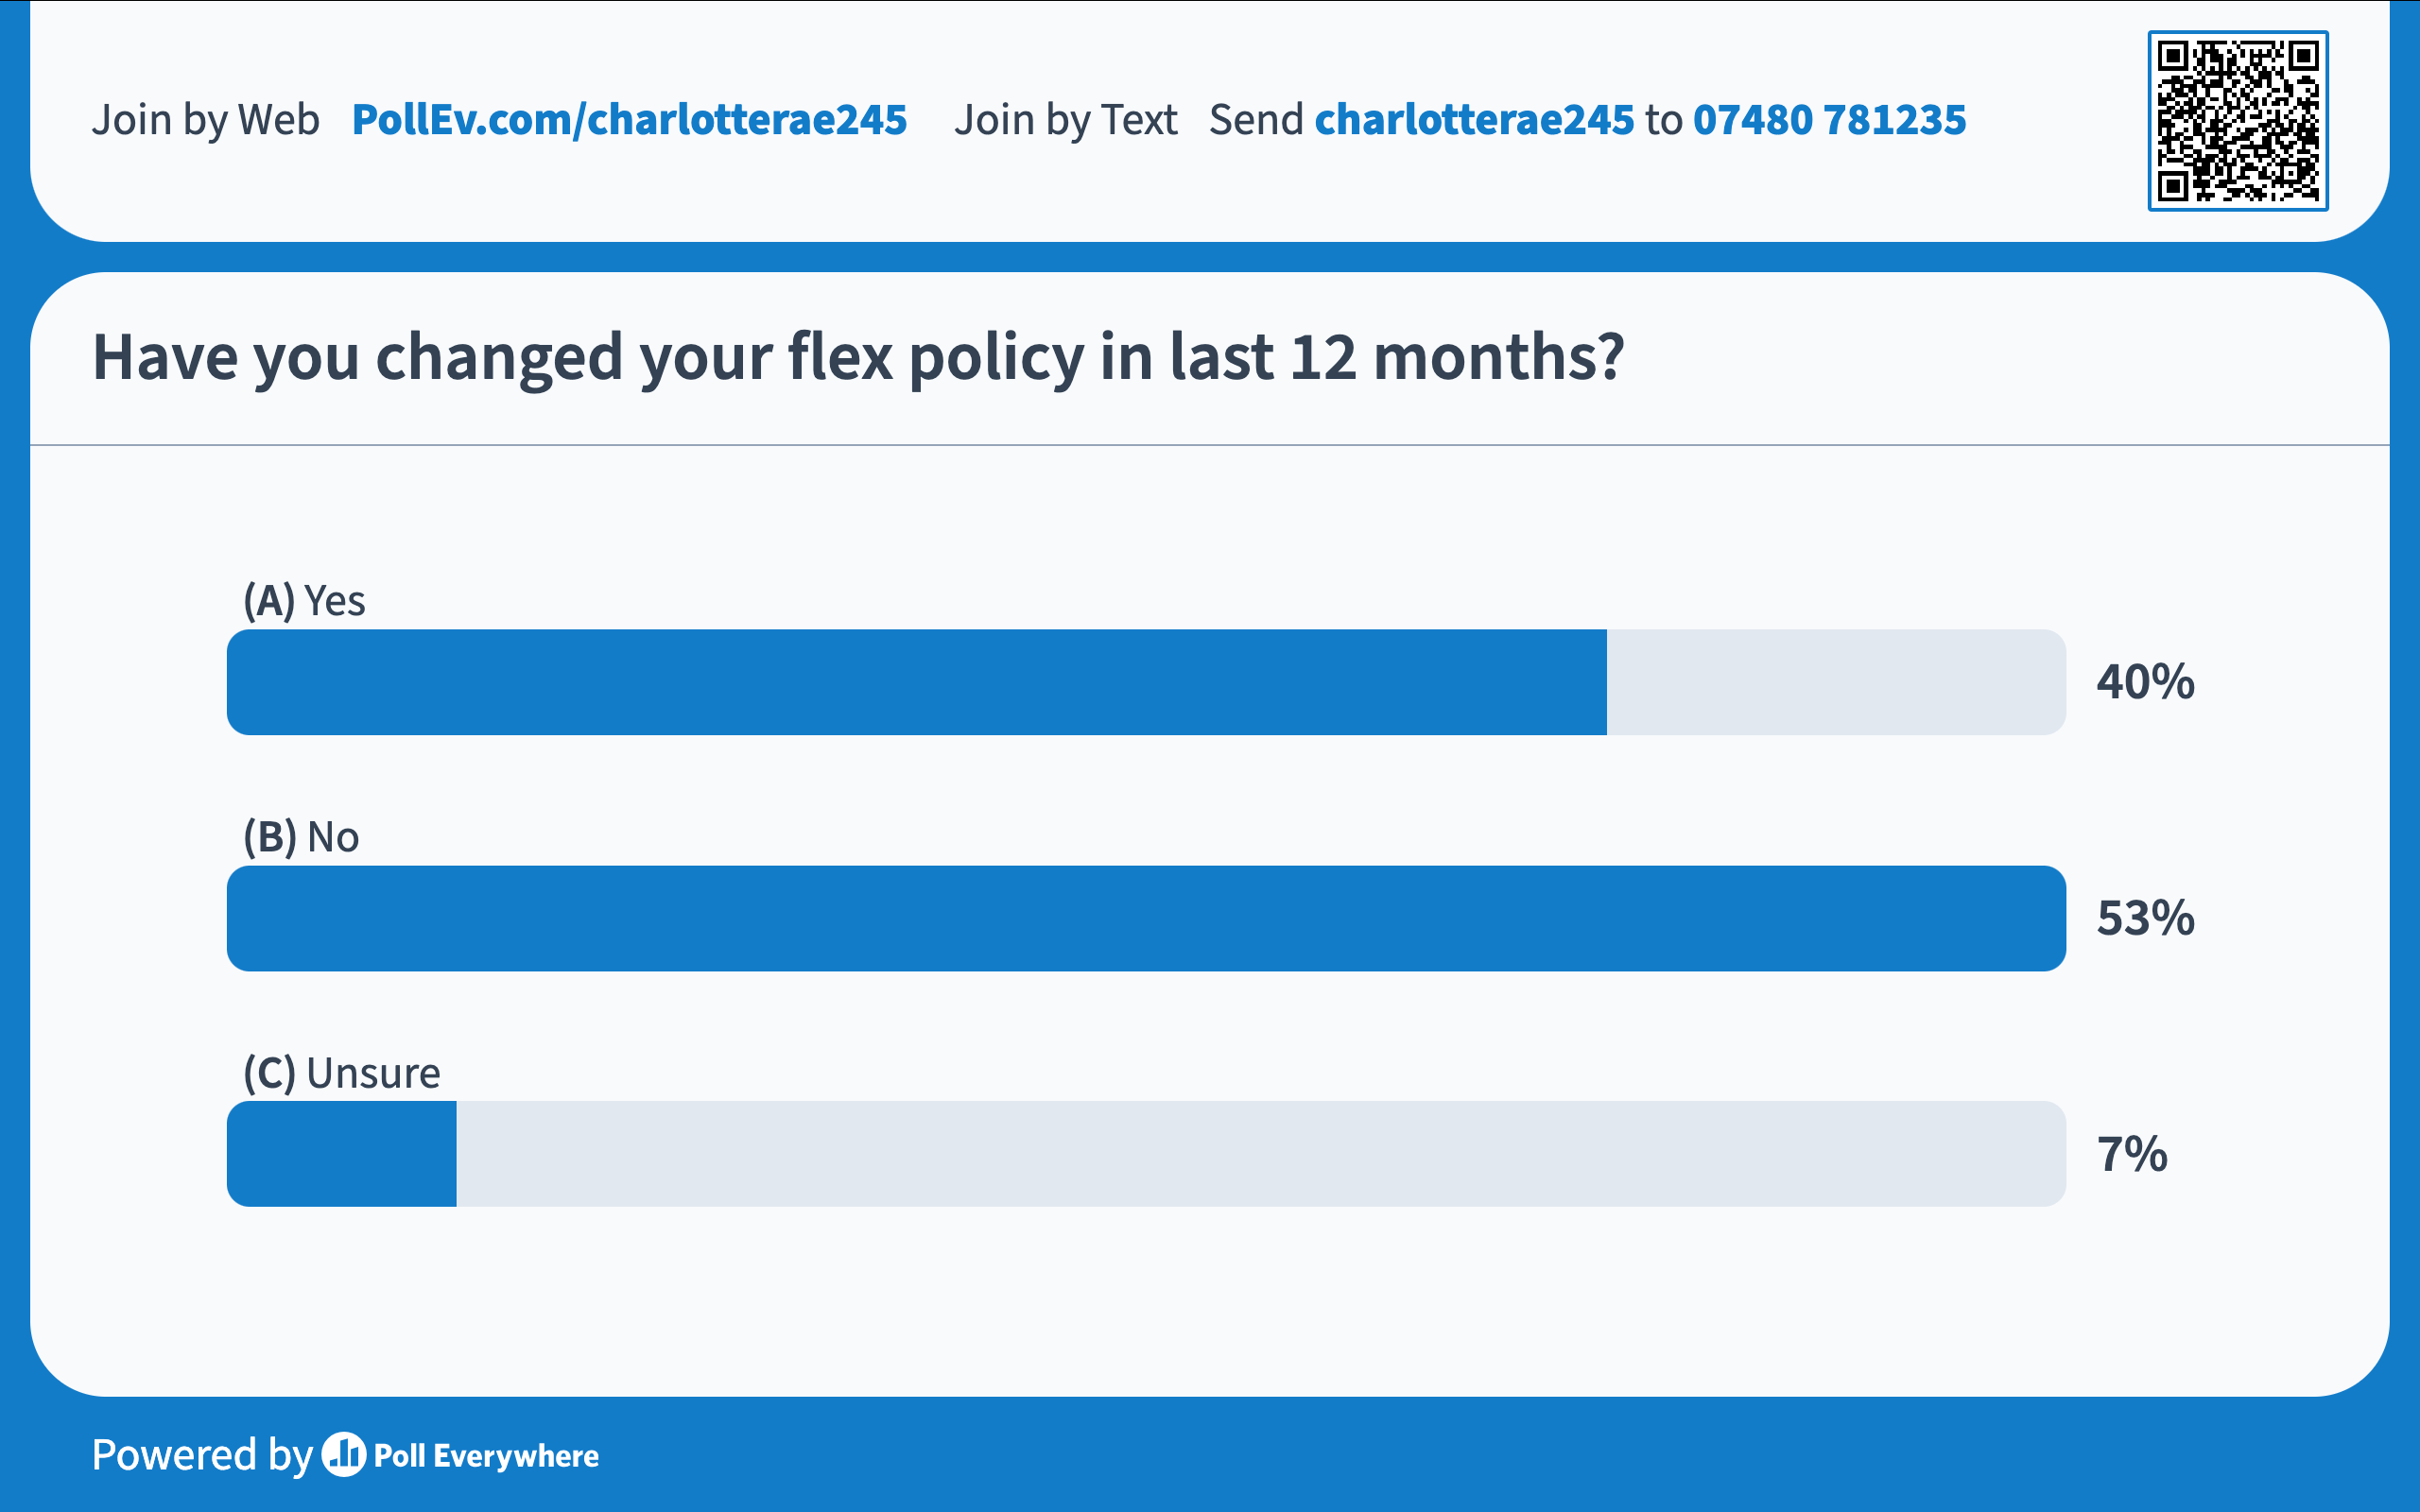
Task: Click the full blue No result bar
Action: (1145, 918)
